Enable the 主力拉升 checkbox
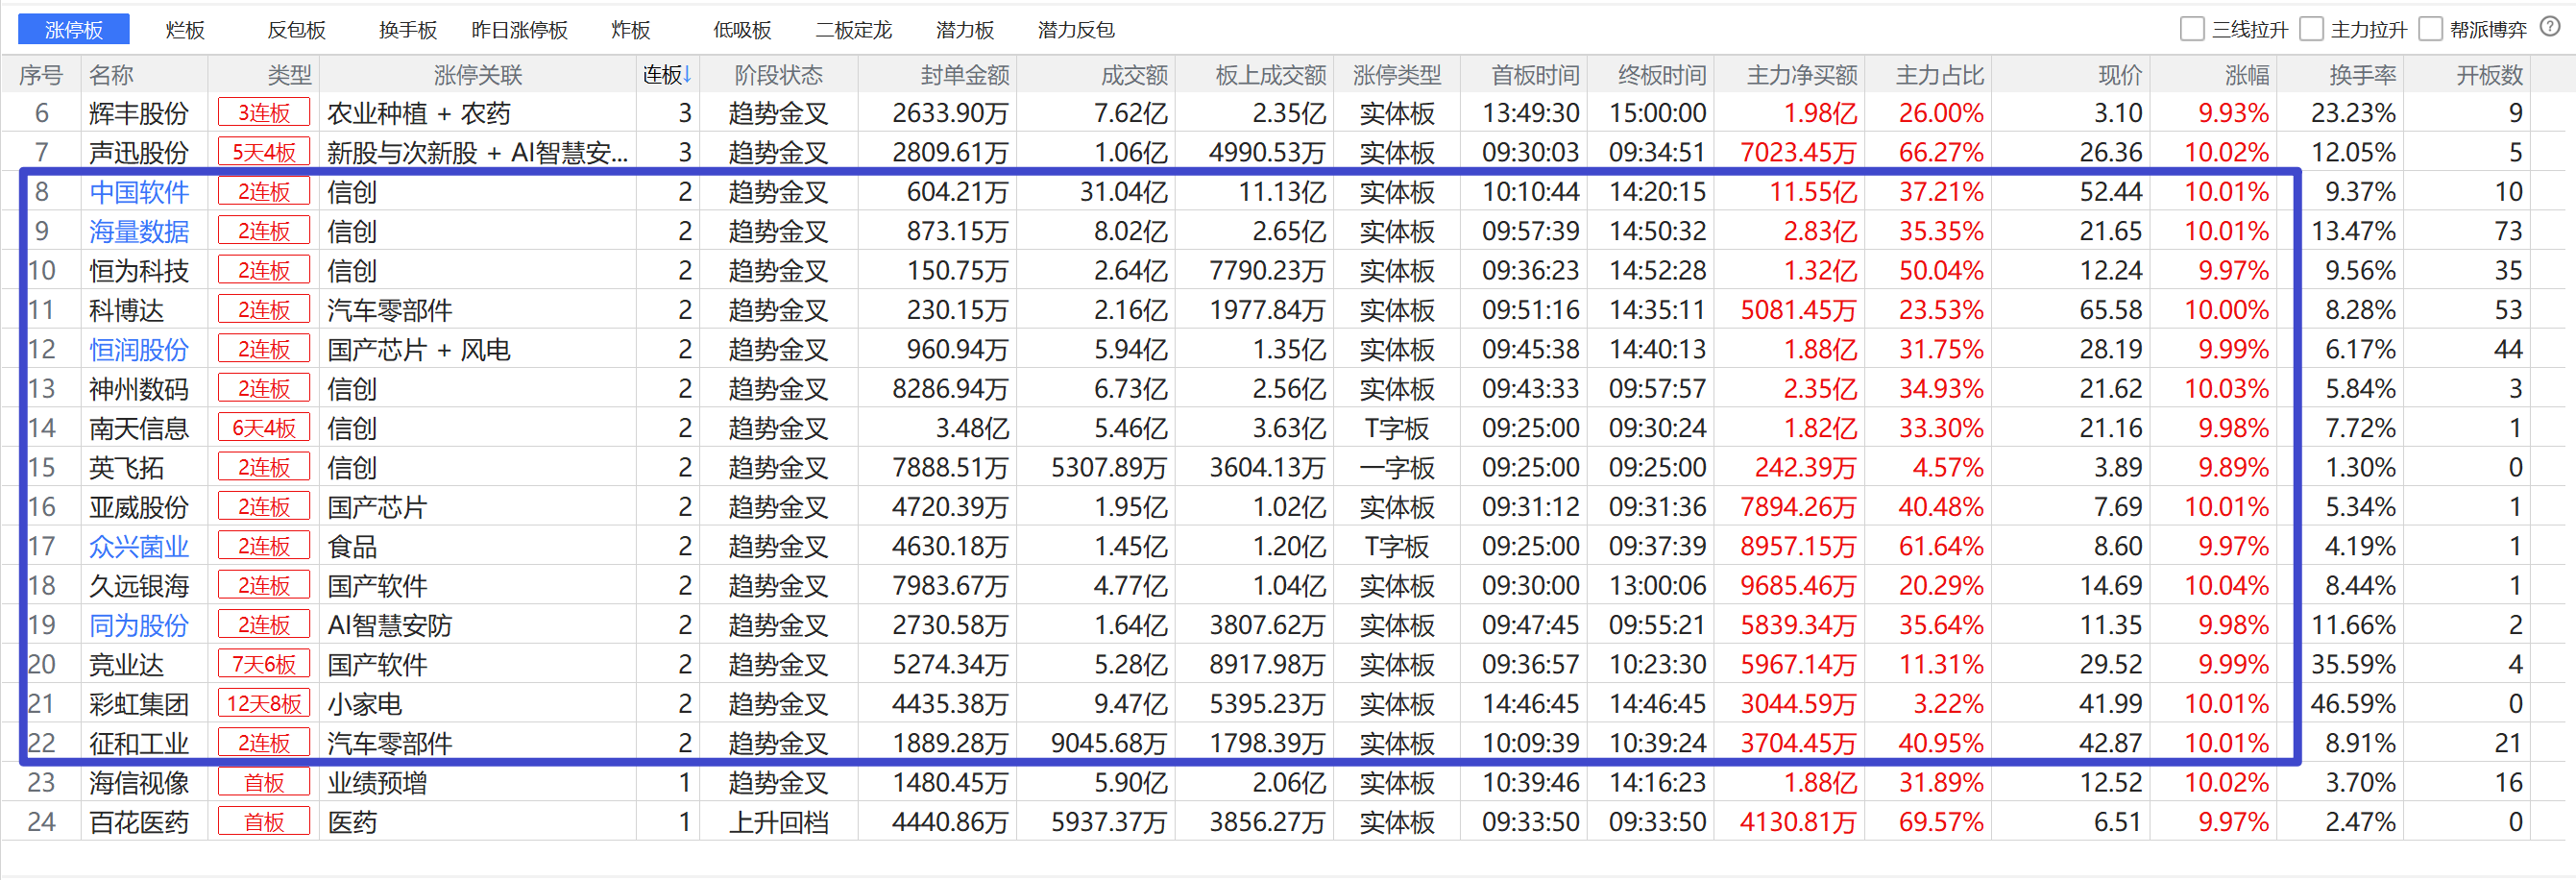The height and width of the screenshot is (880, 2576). 2311,28
